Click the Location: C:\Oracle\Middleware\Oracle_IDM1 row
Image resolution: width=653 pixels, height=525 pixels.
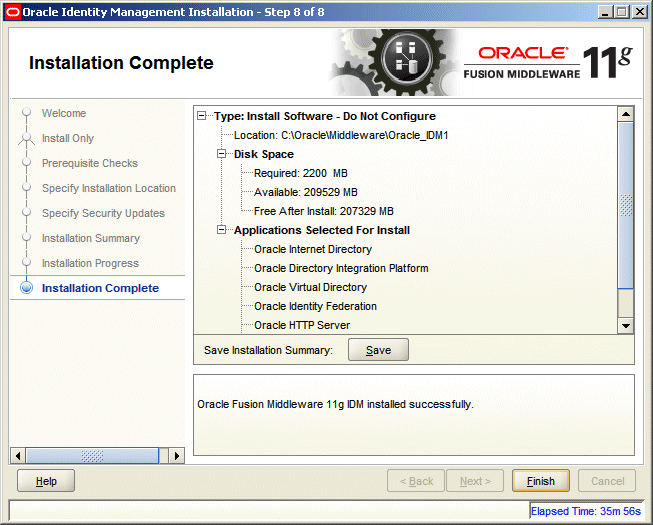tap(341, 135)
